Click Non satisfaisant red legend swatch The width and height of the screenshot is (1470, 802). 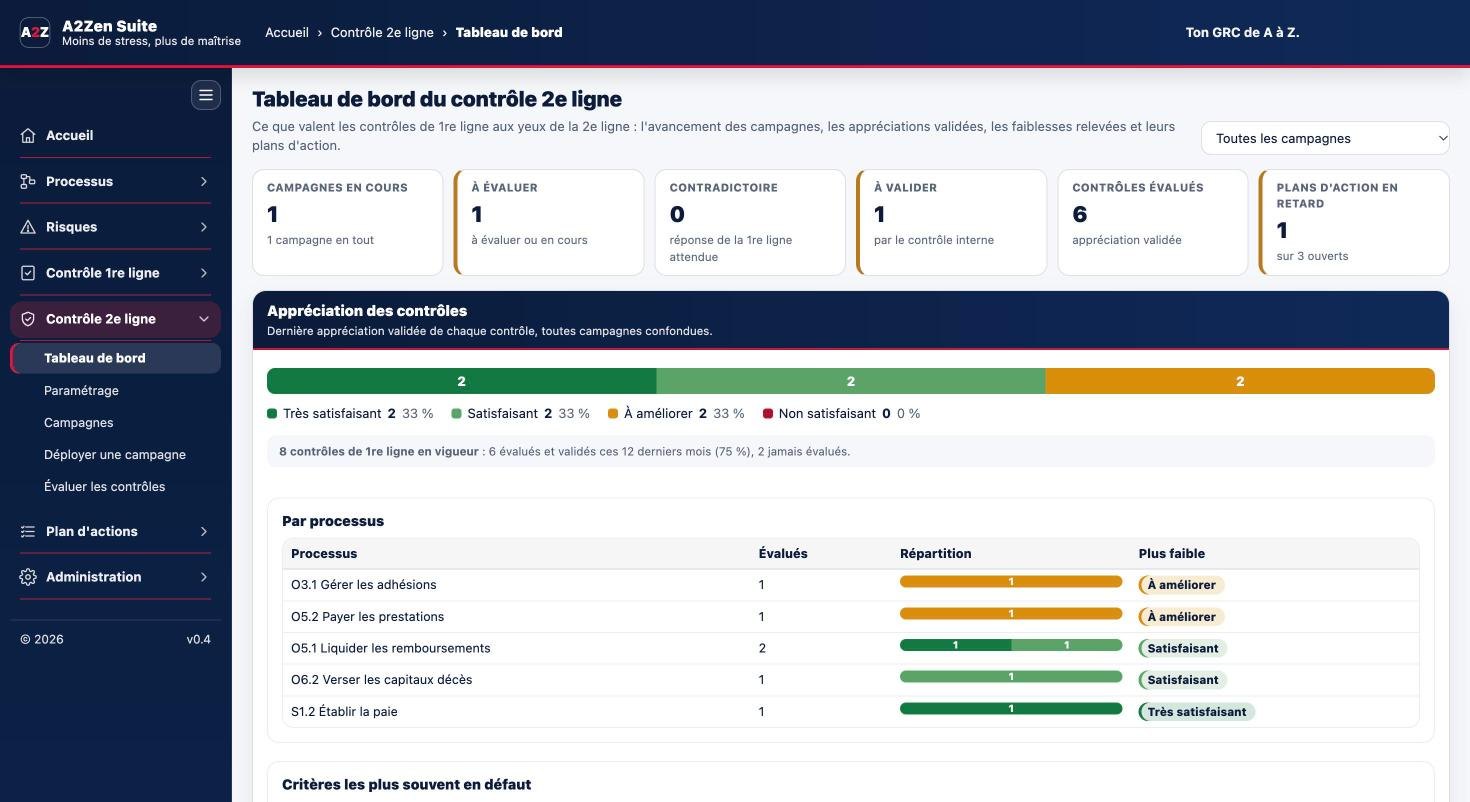(x=768, y=413)
